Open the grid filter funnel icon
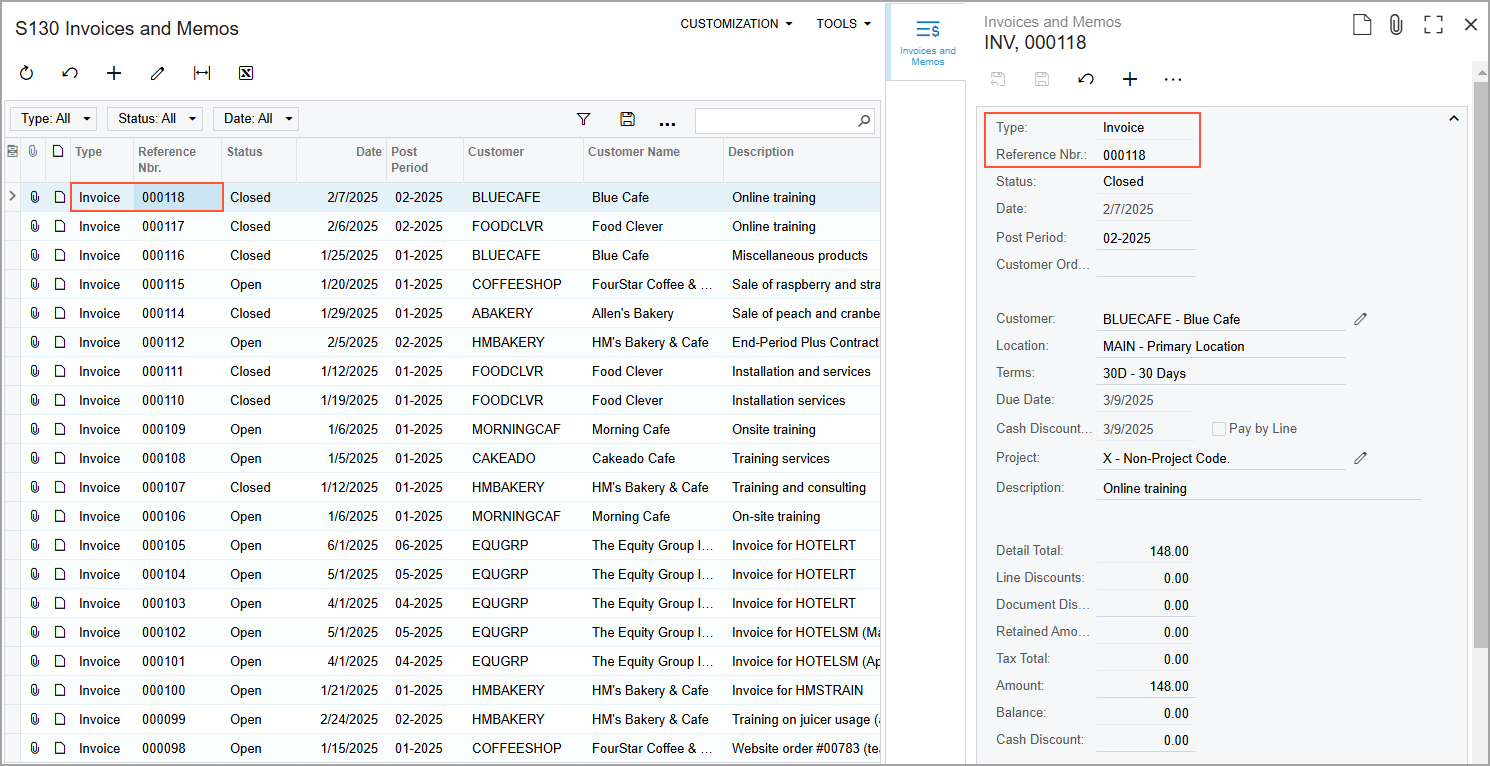This screenshot has width=1490, height=766. 584,119
